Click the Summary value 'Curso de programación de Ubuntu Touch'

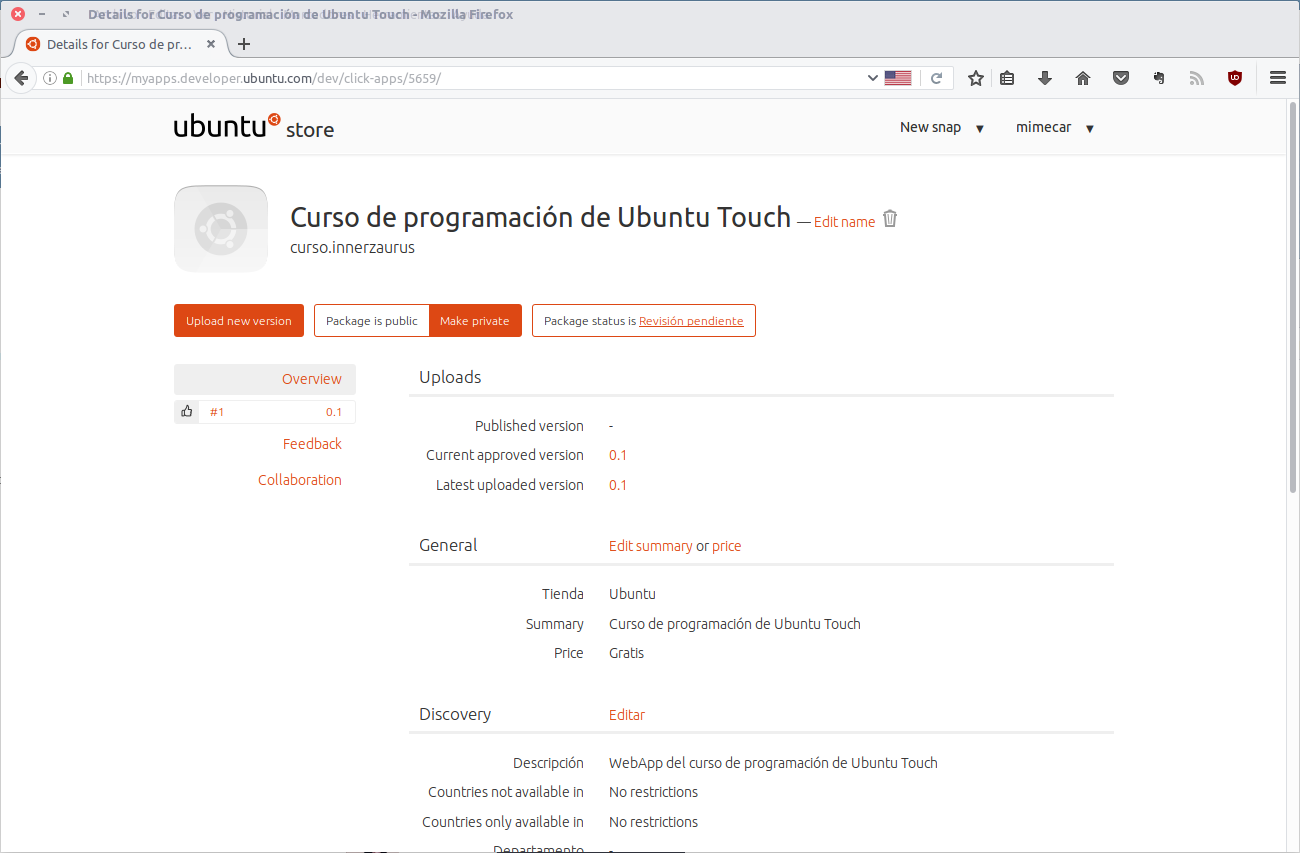(x=735, y=624)
